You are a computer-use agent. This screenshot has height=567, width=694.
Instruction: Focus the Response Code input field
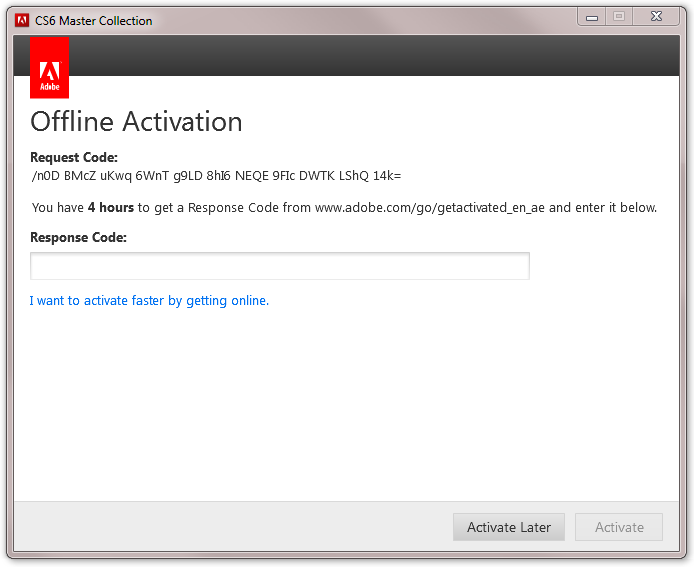[280, 266]
